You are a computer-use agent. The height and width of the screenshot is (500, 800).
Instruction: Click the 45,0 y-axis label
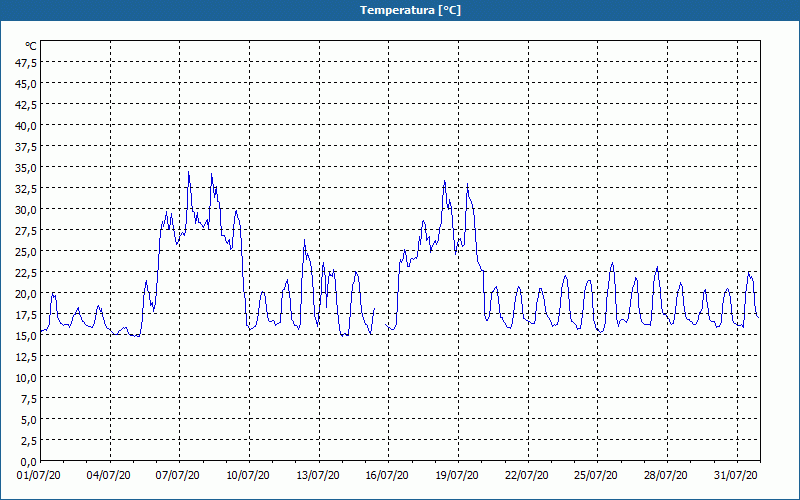point(27,84)
